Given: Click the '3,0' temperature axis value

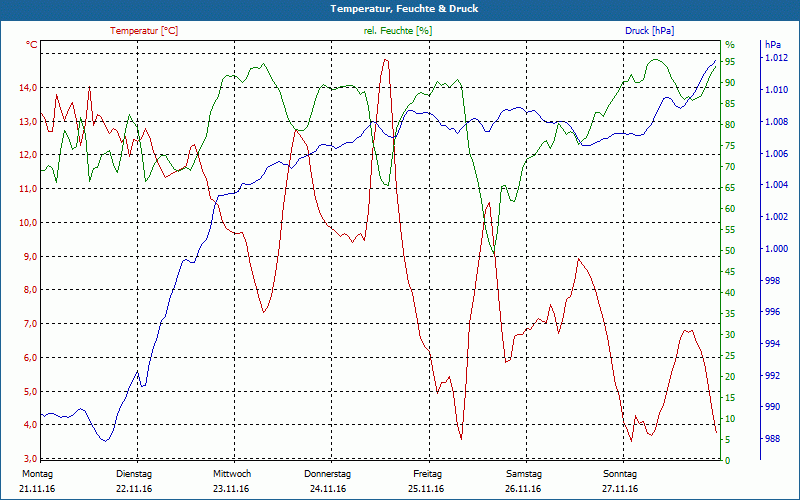Looking at the screenshot, I should (30, 458).
